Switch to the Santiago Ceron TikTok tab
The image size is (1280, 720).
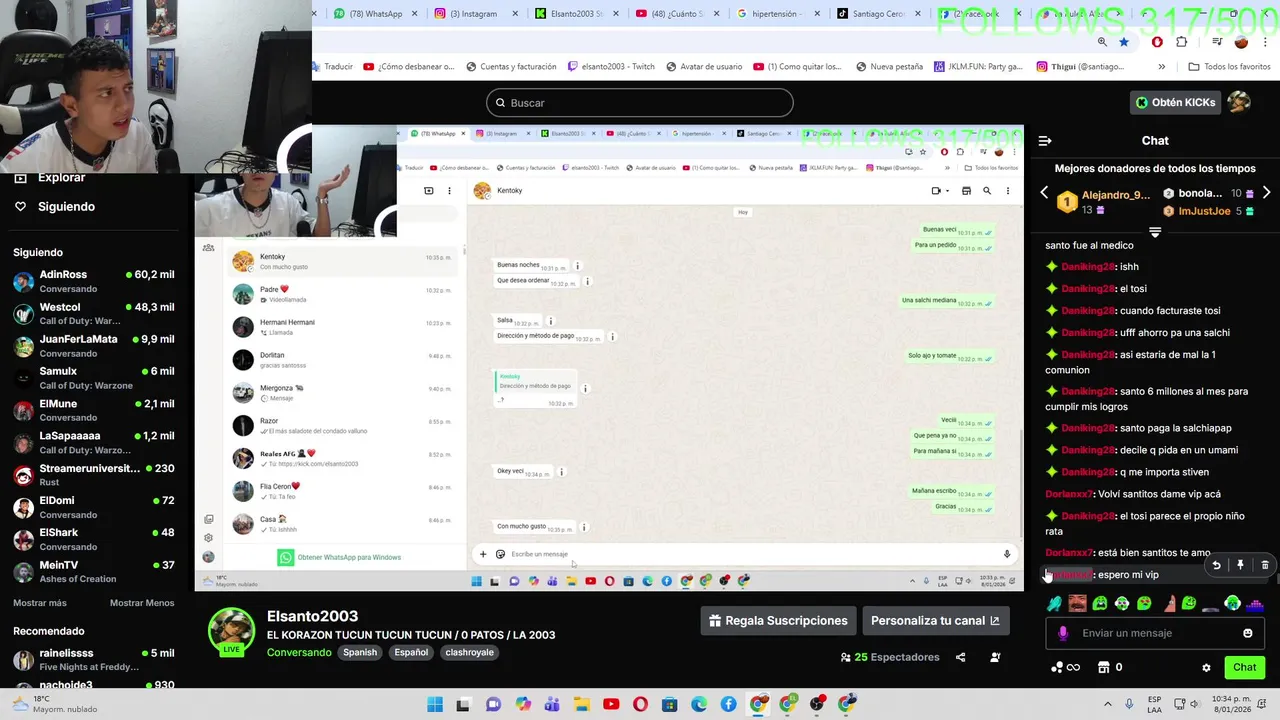tap(877, 14)
